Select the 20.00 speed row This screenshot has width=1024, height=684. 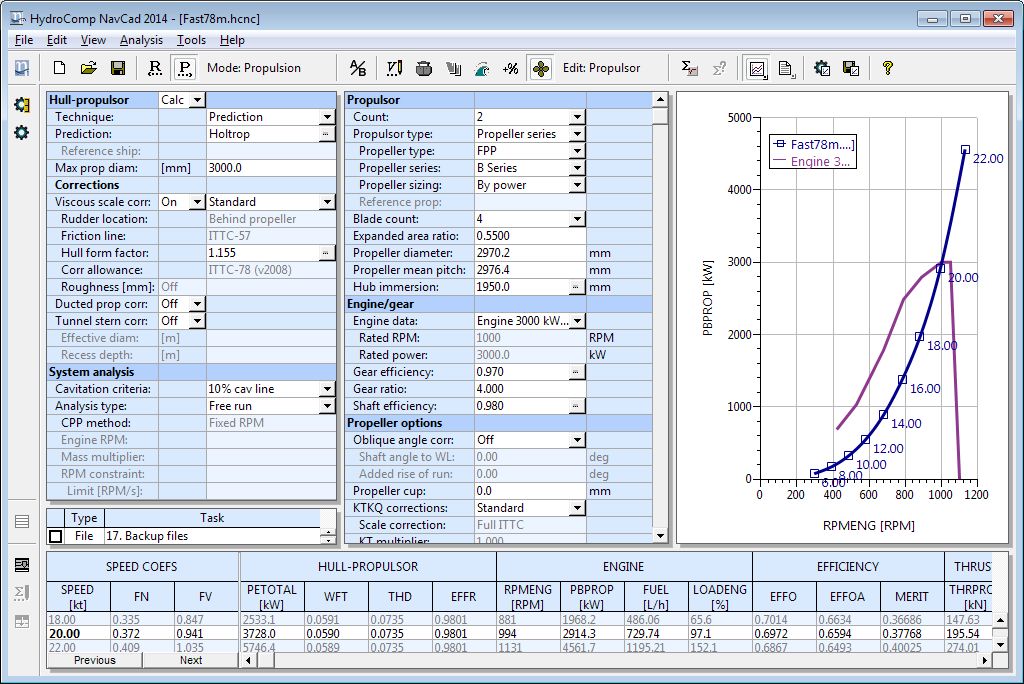pyautogui.click(x=520, y=634)
